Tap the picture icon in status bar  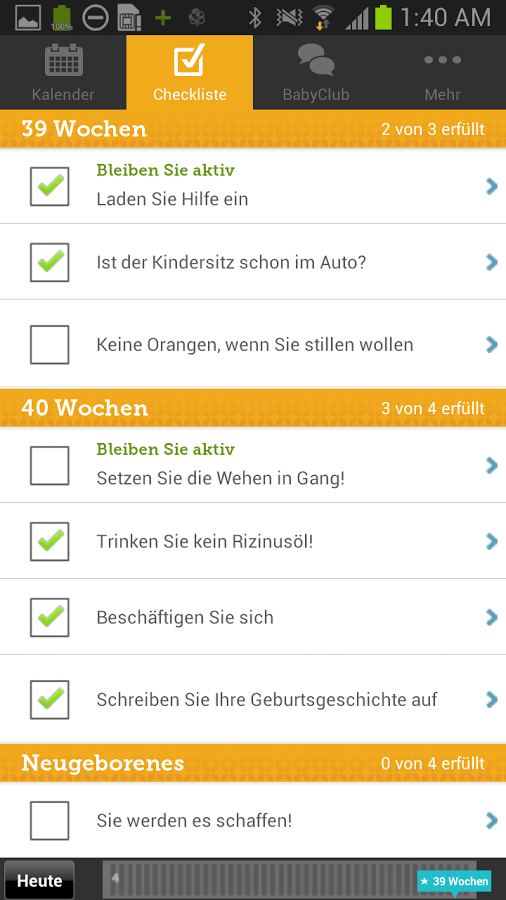point(28,18)
